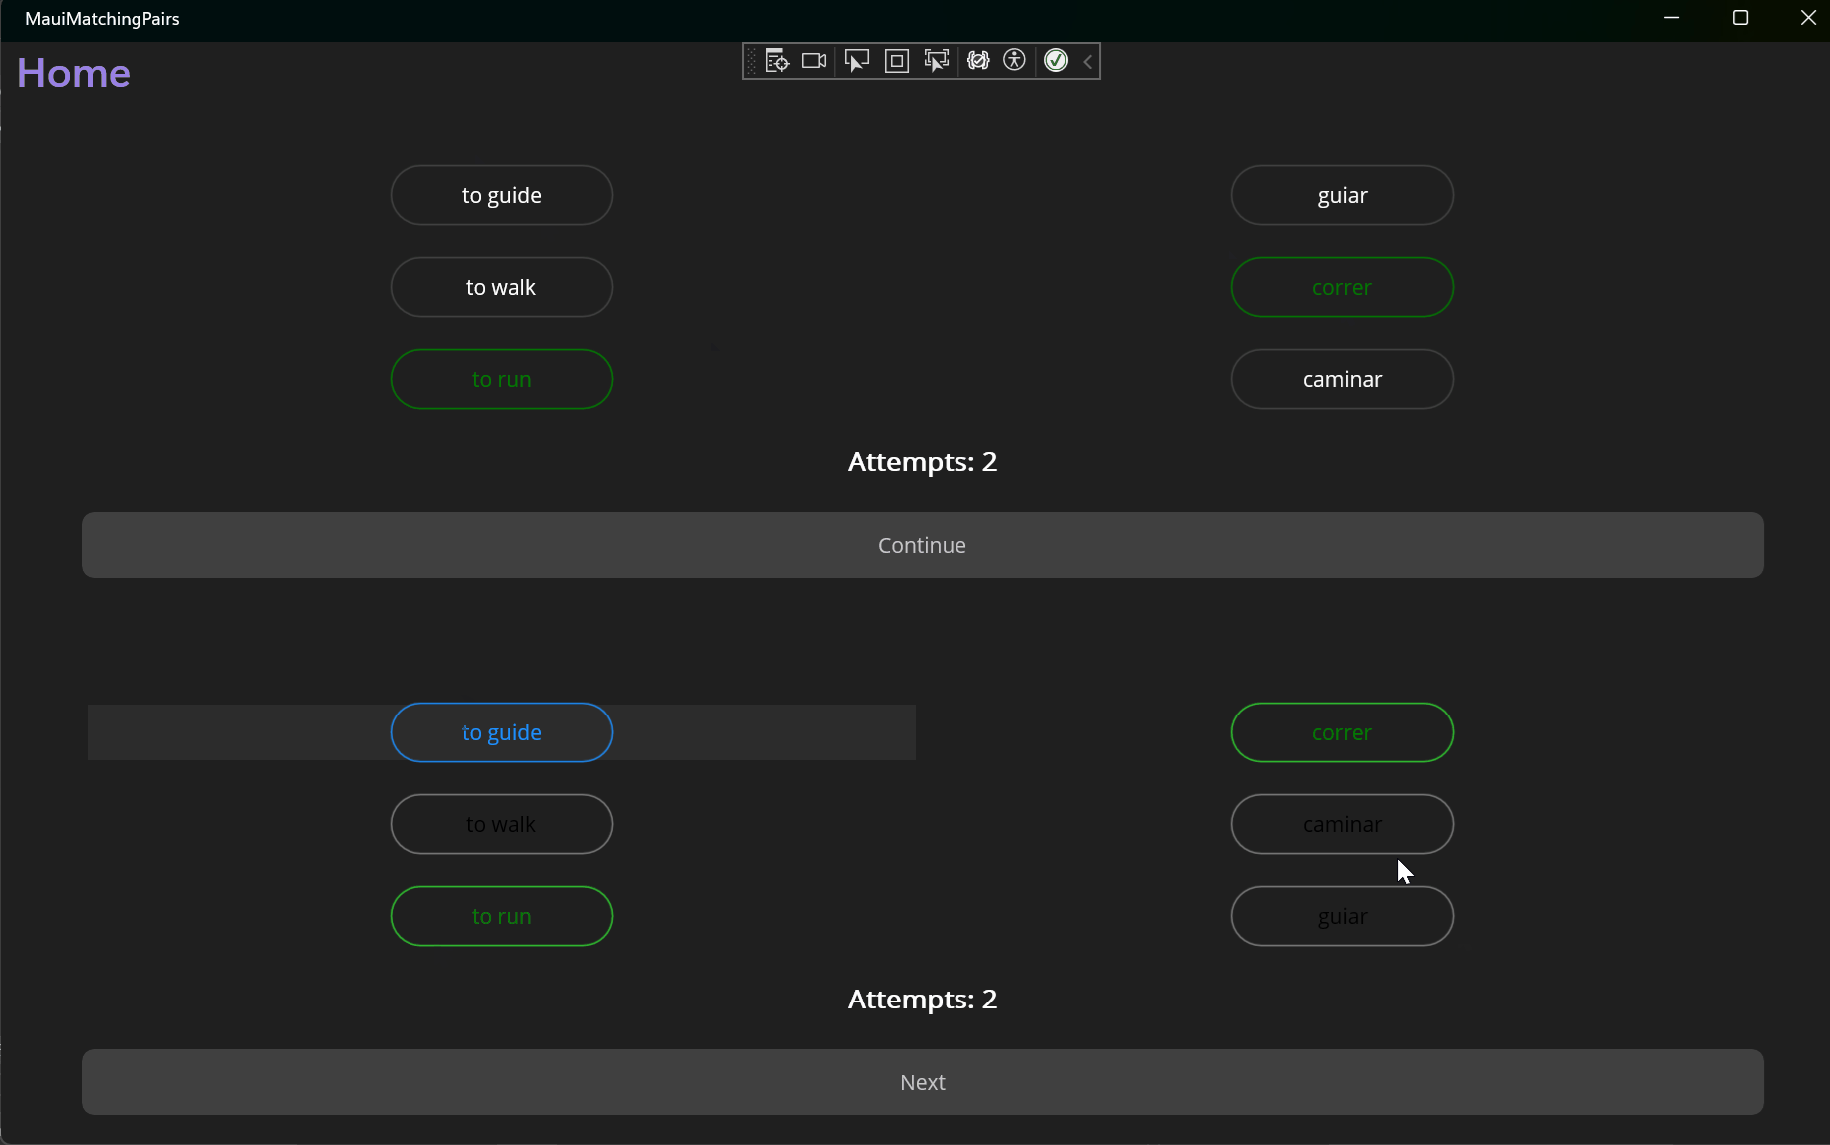1830x1145 pixels.
Task: Click the screen capture camera icon
Action: tap(813, 60)
